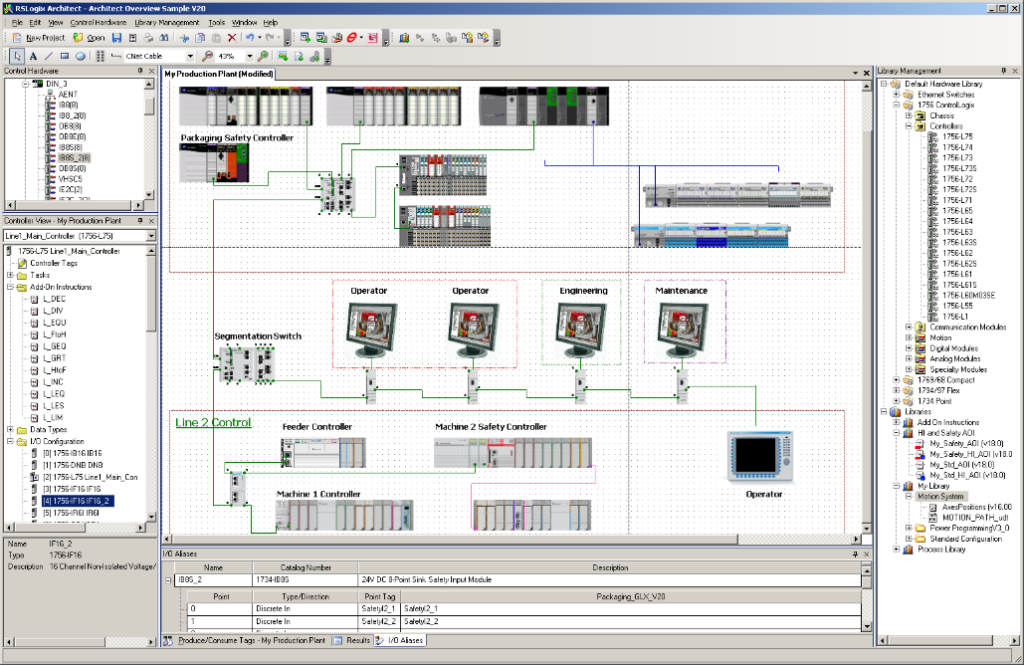Select the Text tool (letter A)
The width and height of the screenshot is (1024, 665).
(33, 57)
